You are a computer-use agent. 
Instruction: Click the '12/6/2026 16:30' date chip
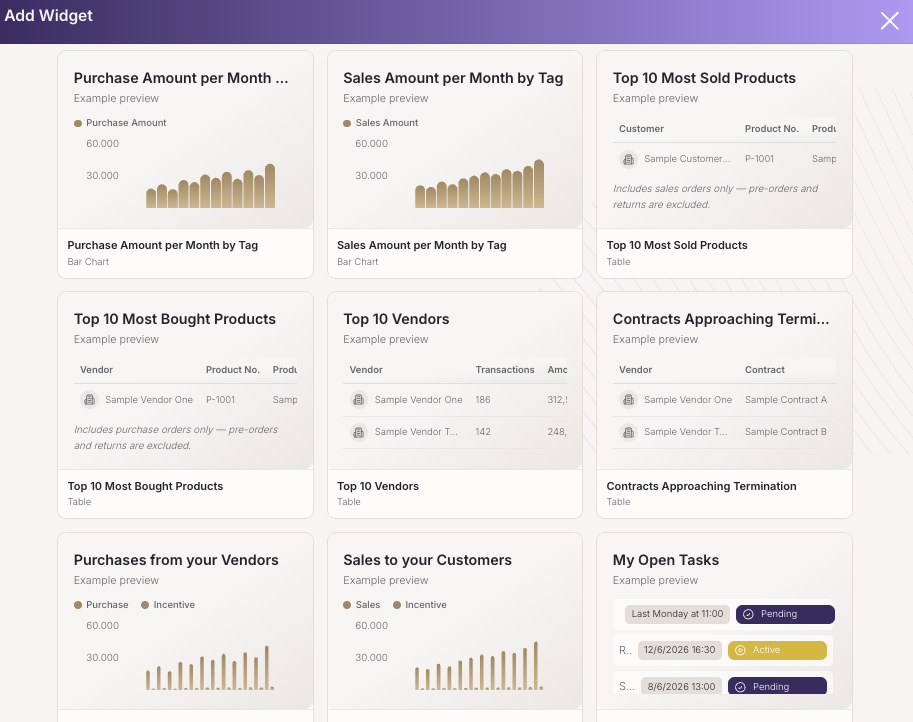coord(680,650)
